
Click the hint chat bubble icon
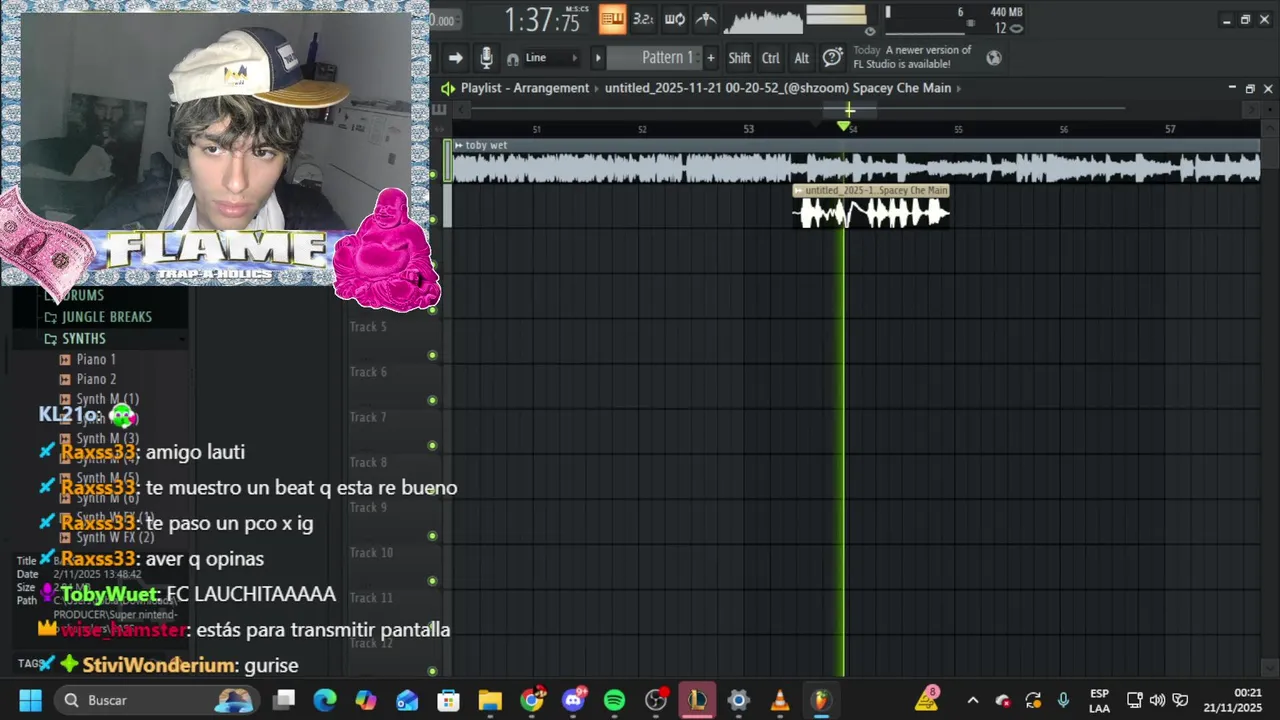click(833, 58)
